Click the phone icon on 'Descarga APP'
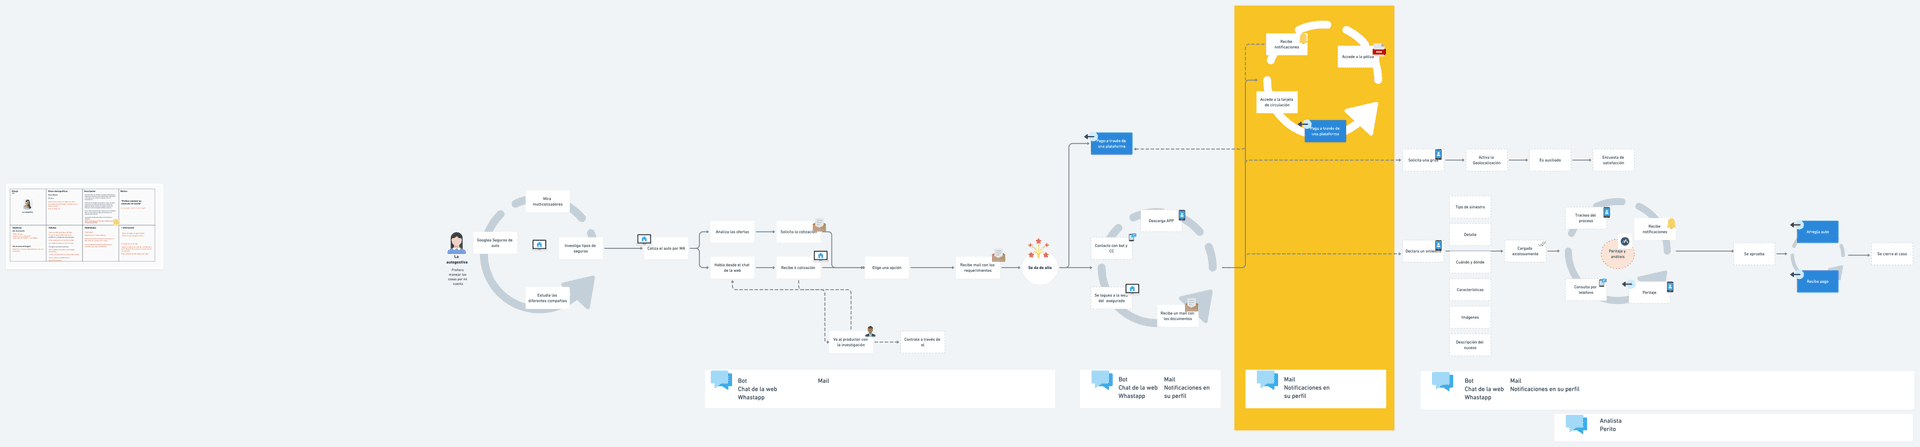Viewport: 1920px width, 447px height. [x=1181, y=215]
